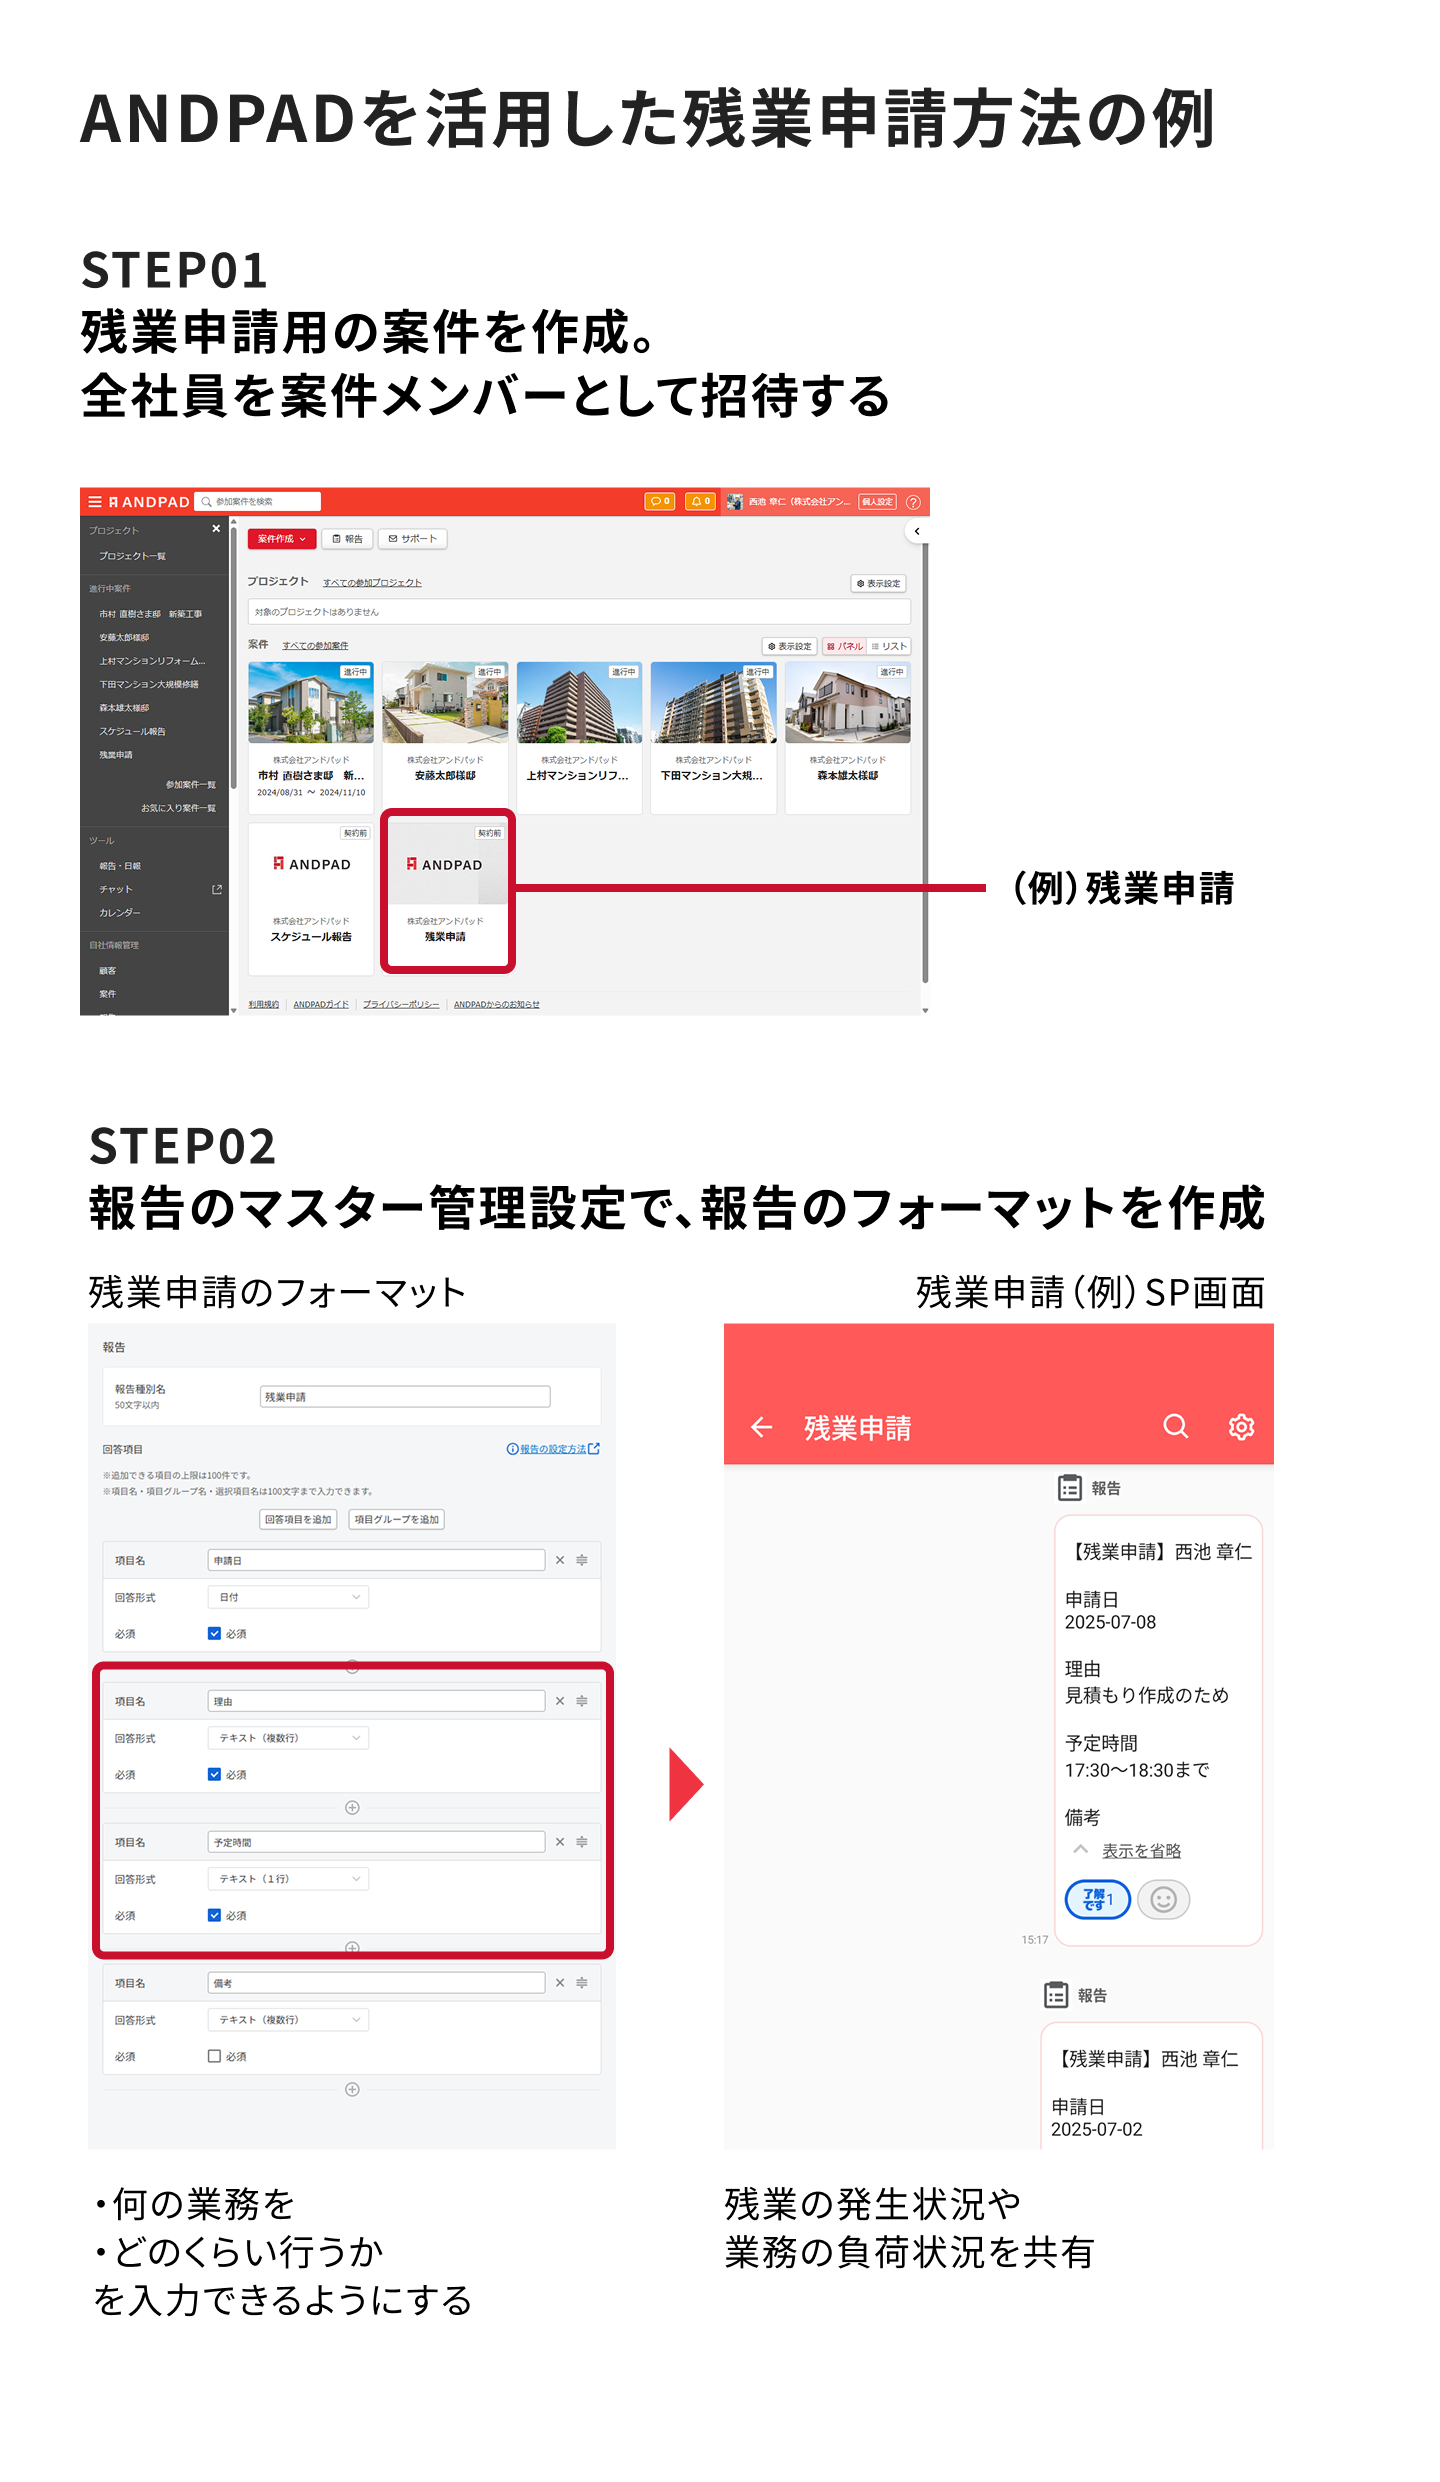Open search in SP 残業申請 screen
The image size is (1440, 2482).
(1176, 1426)
